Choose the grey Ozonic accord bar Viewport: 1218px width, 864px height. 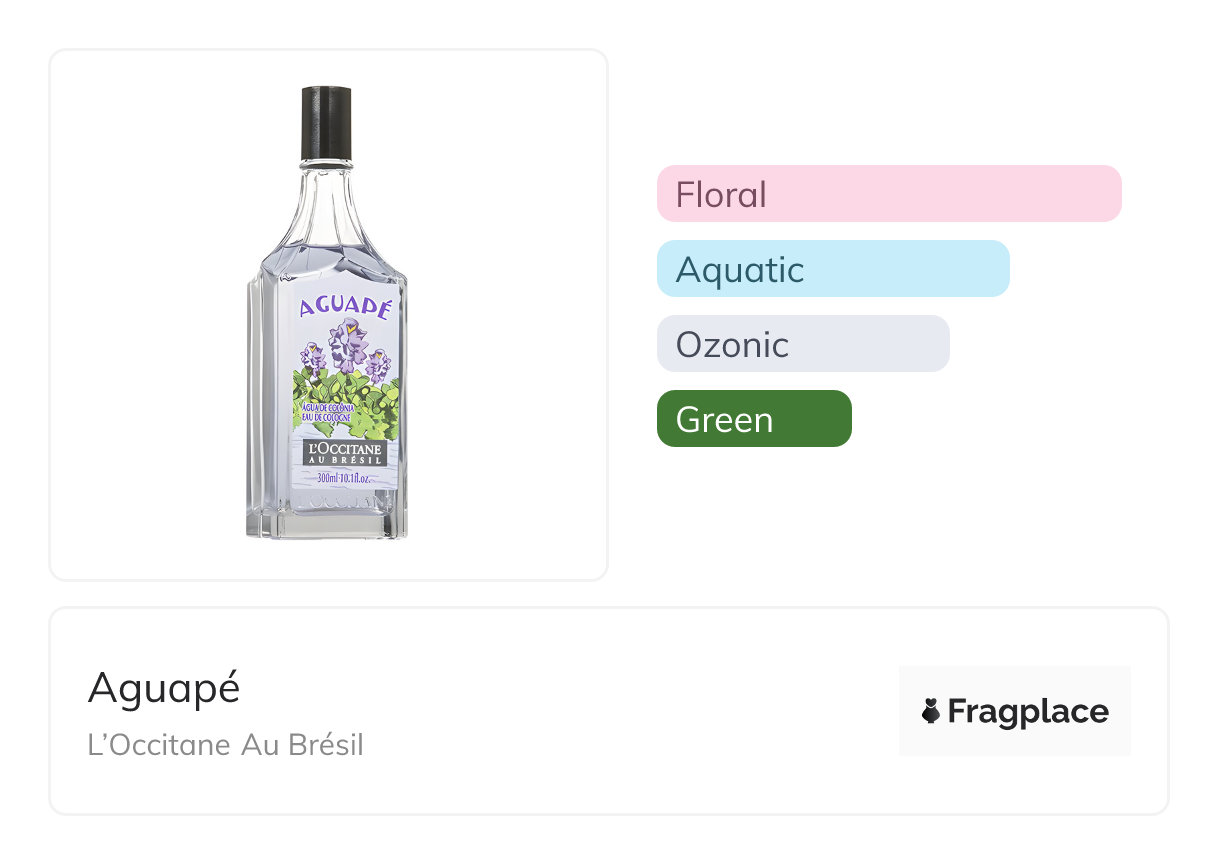coord(802,343)
